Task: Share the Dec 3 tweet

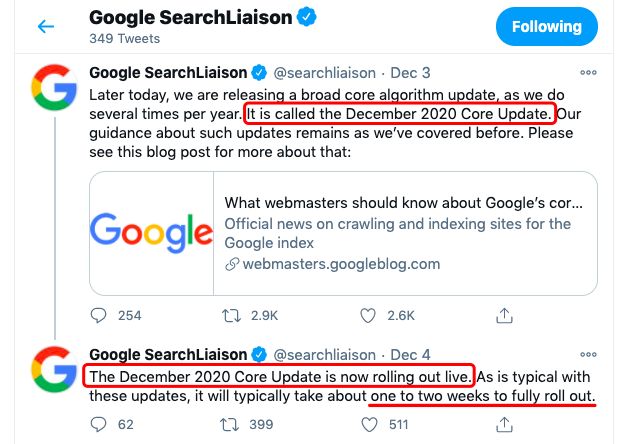Action: pyautogui.click(x=504, y=316)
